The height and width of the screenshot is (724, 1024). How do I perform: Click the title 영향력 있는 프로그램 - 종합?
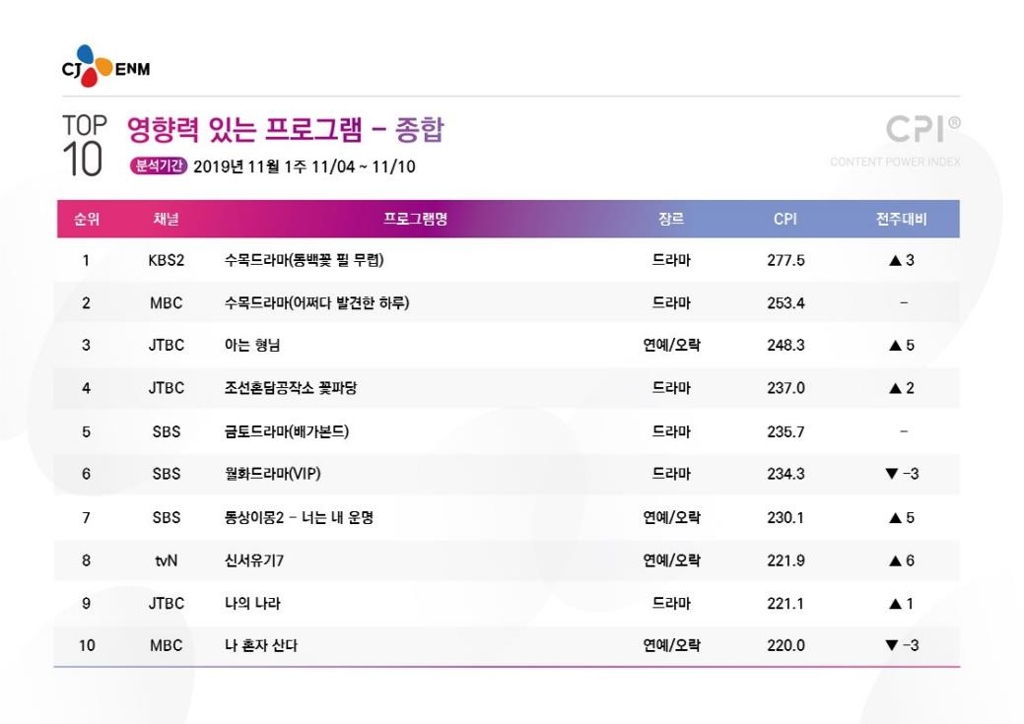285,129
